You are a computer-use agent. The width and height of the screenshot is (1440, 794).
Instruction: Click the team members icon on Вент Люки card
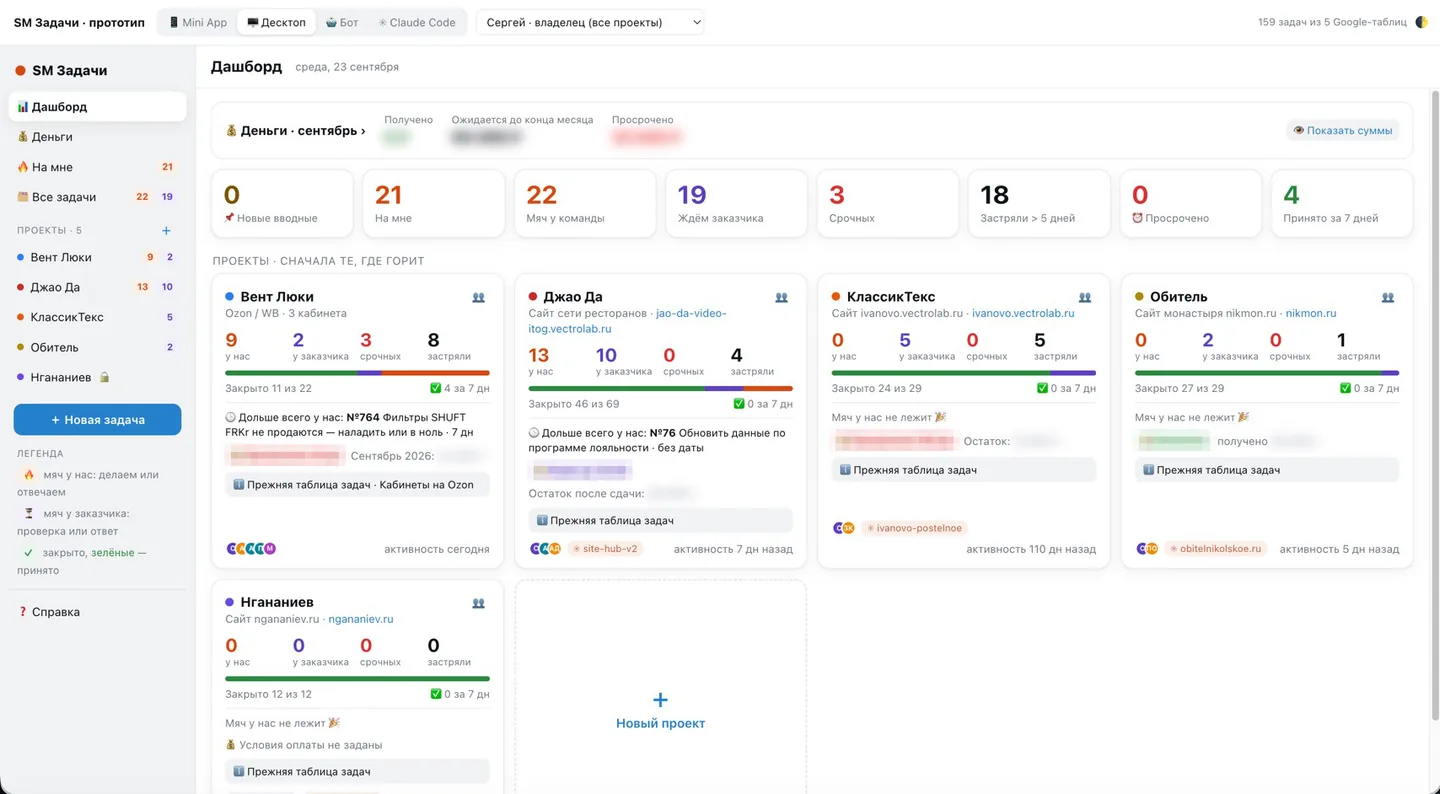[x=478, y=297]
